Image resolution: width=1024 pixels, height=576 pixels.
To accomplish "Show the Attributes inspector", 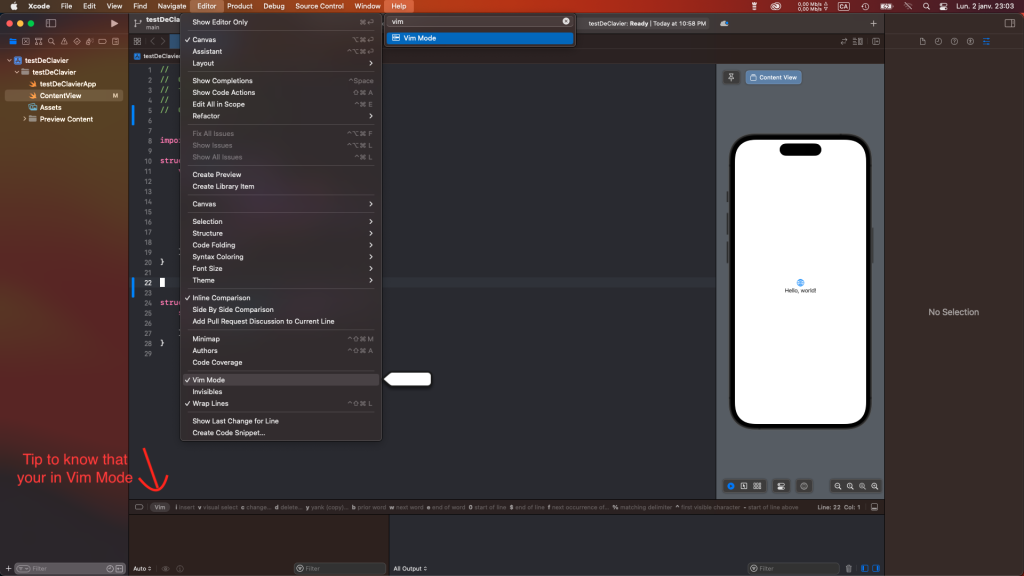I will click(x=986, y=42).
